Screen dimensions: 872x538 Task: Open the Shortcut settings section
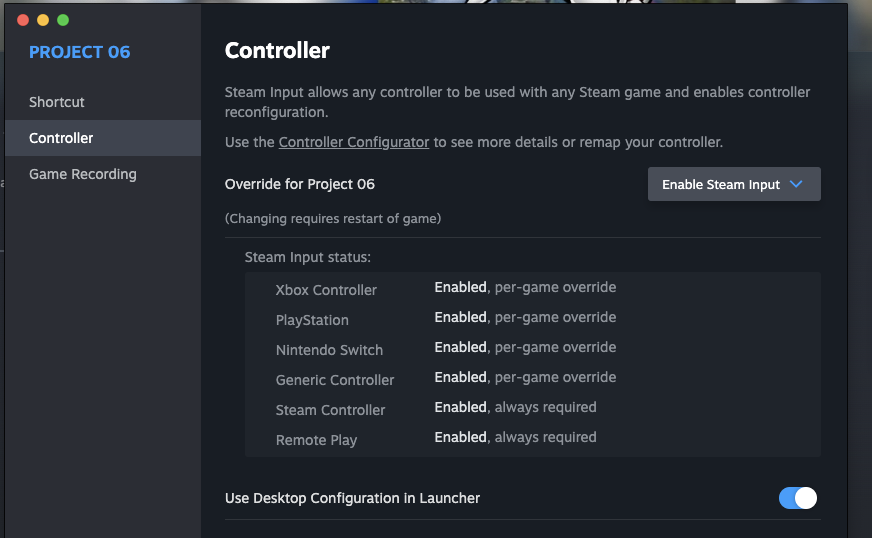(57, 102)
